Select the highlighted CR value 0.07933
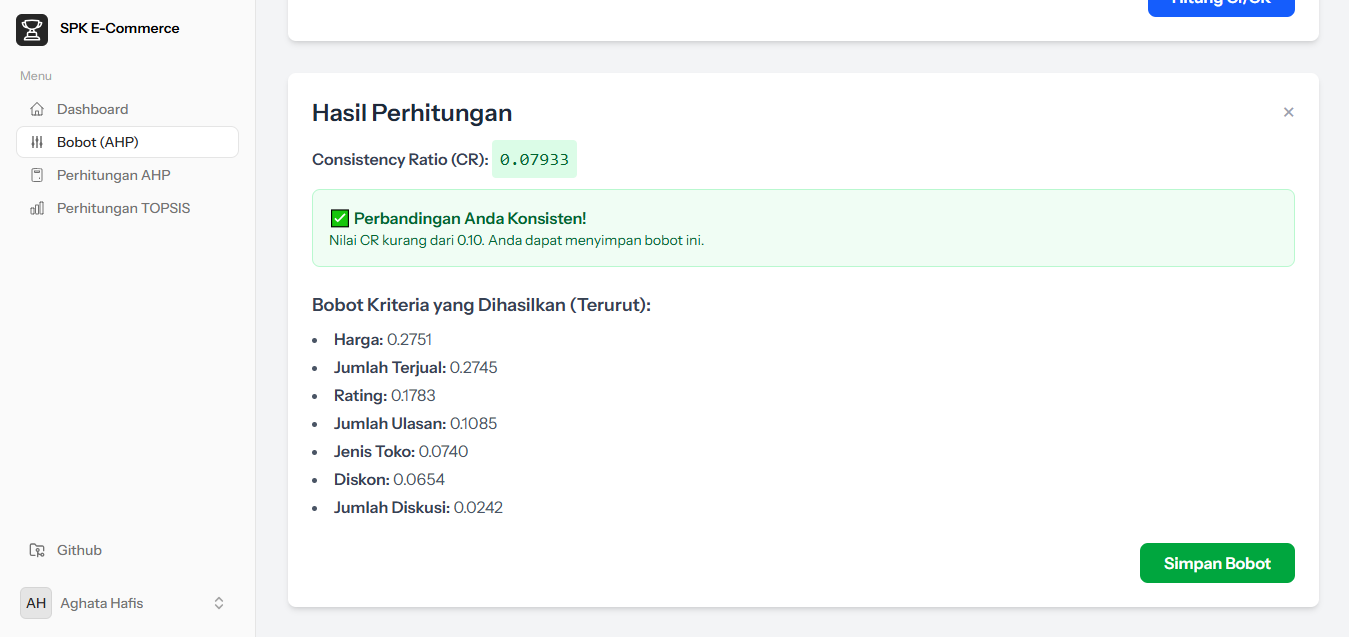The width and height of the screenshot is (1349, 637). point(534,159)
